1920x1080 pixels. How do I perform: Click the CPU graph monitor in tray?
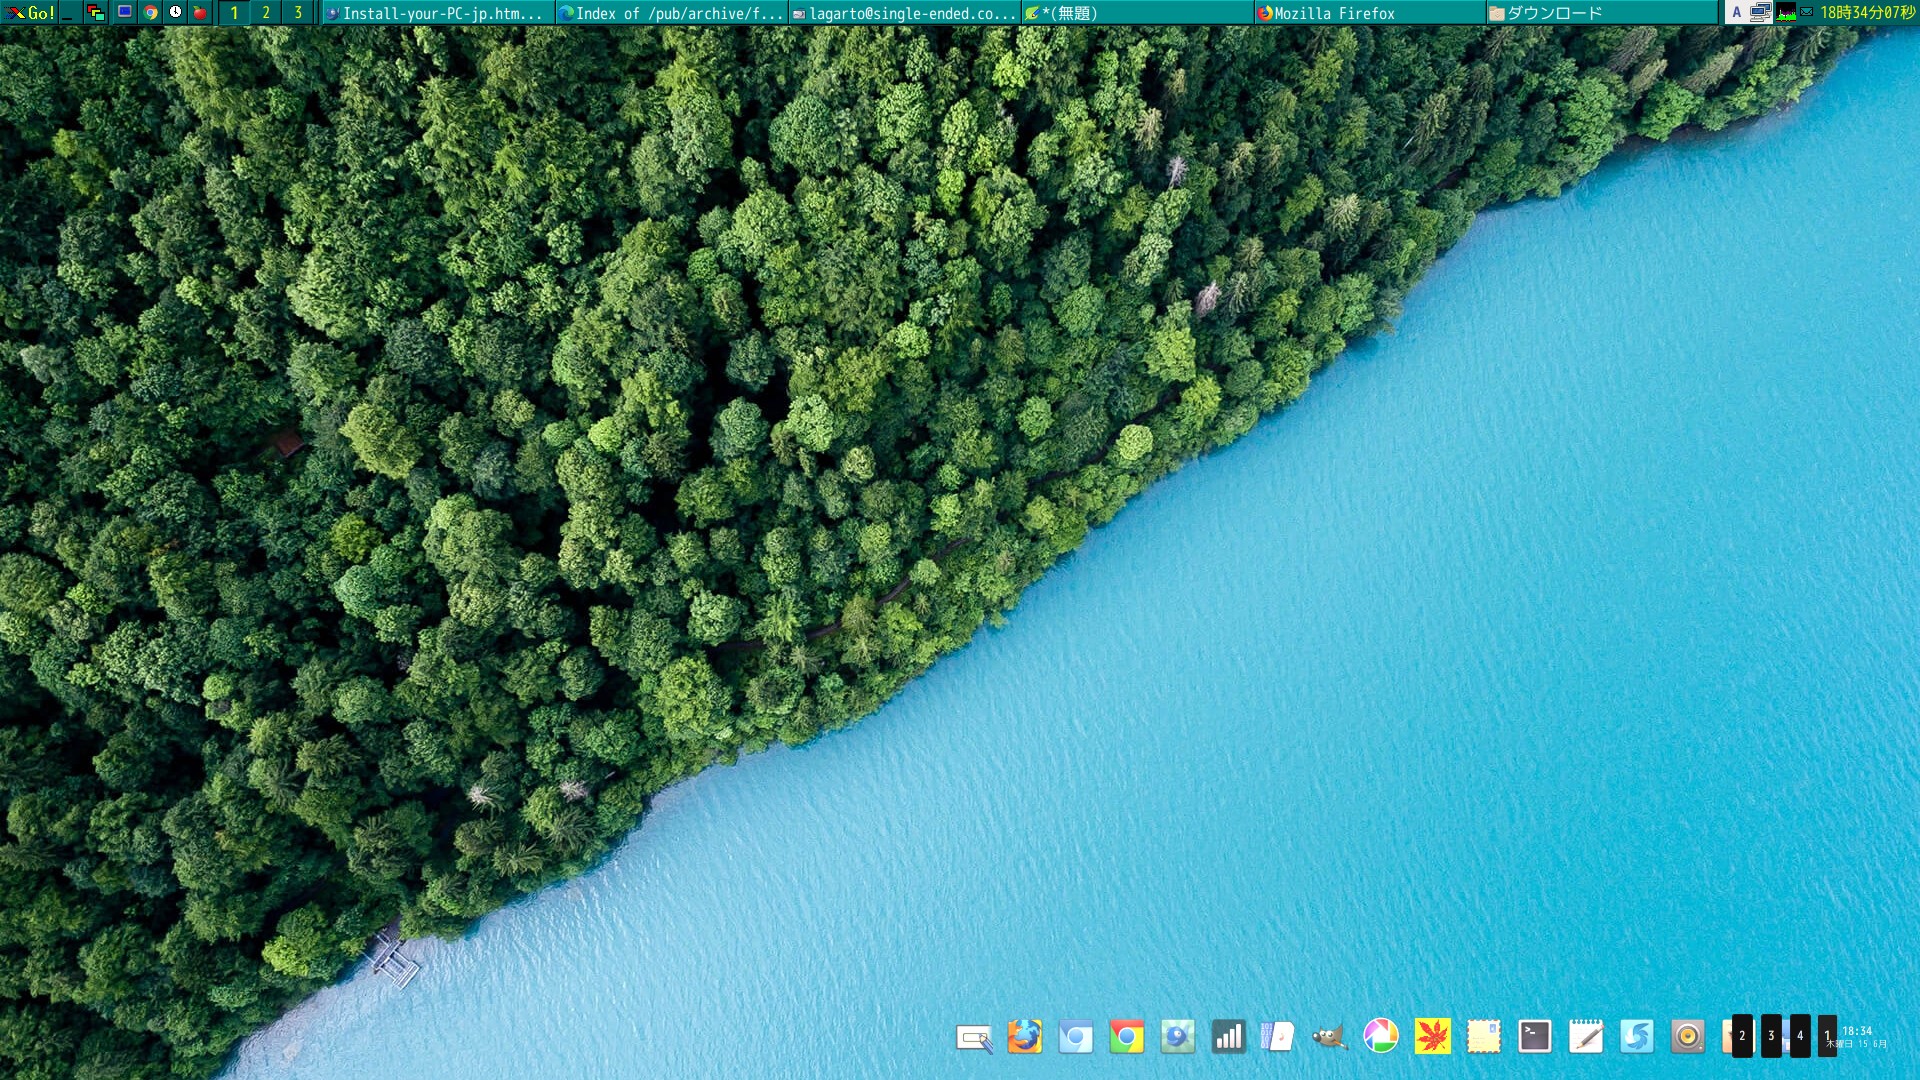tap(1786, 13)
